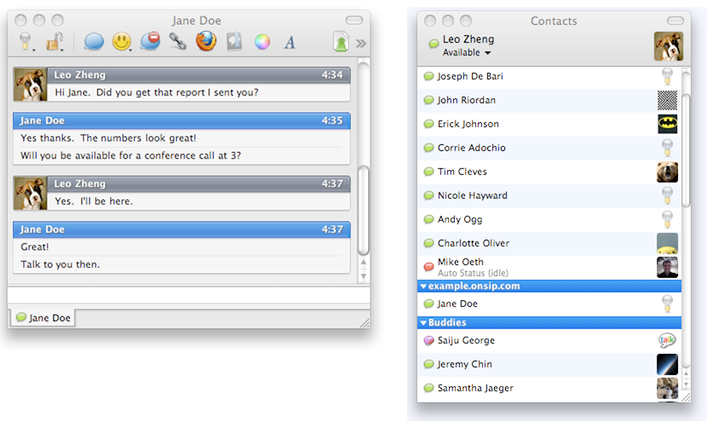Collapse the Buddies group

click(424, 323)
